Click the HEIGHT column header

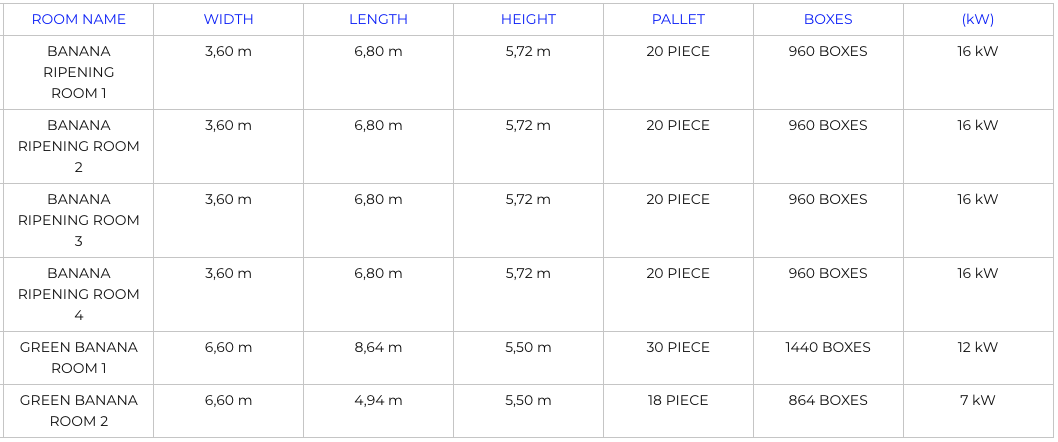[x=528, y=19]
